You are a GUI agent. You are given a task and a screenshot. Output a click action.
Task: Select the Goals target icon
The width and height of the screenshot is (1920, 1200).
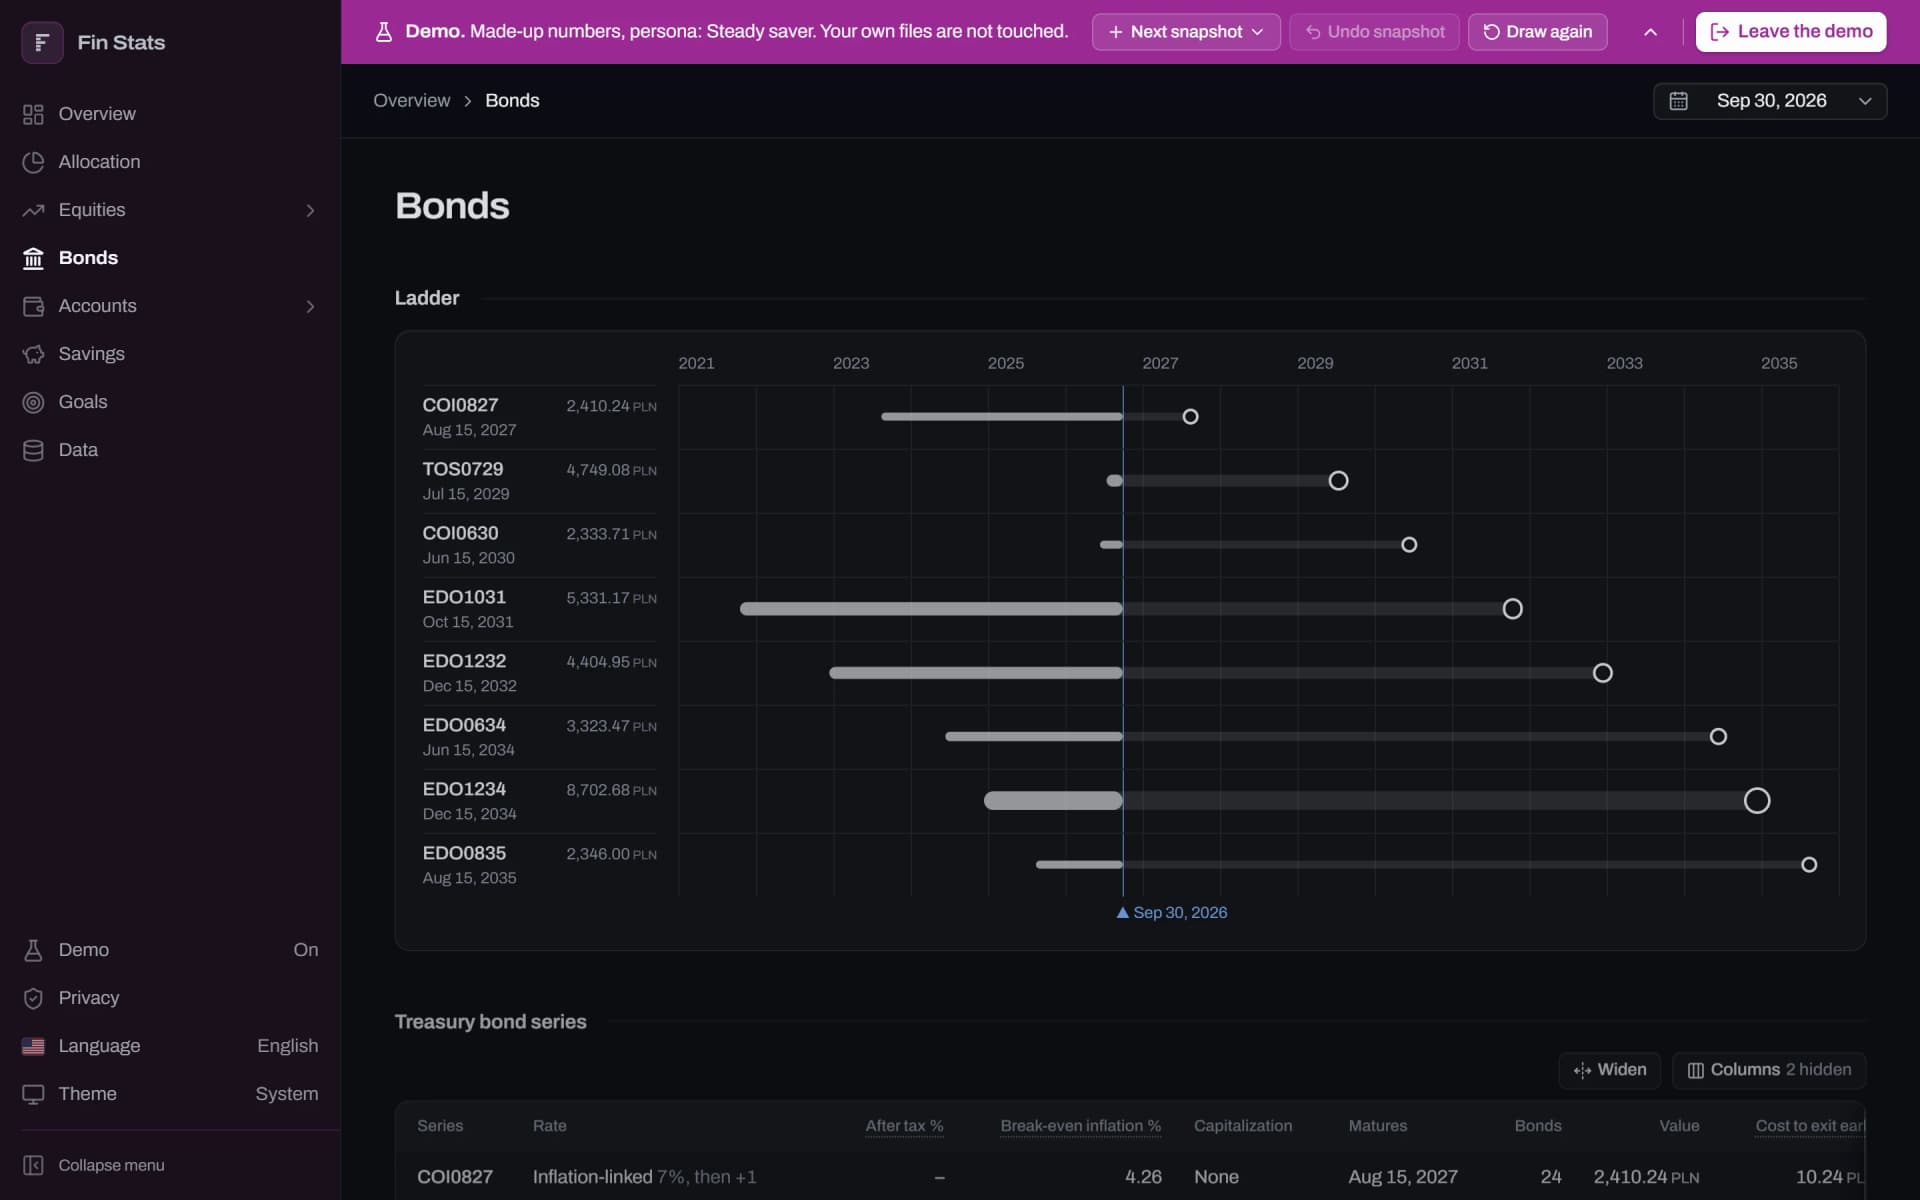[x=33, y=402]
